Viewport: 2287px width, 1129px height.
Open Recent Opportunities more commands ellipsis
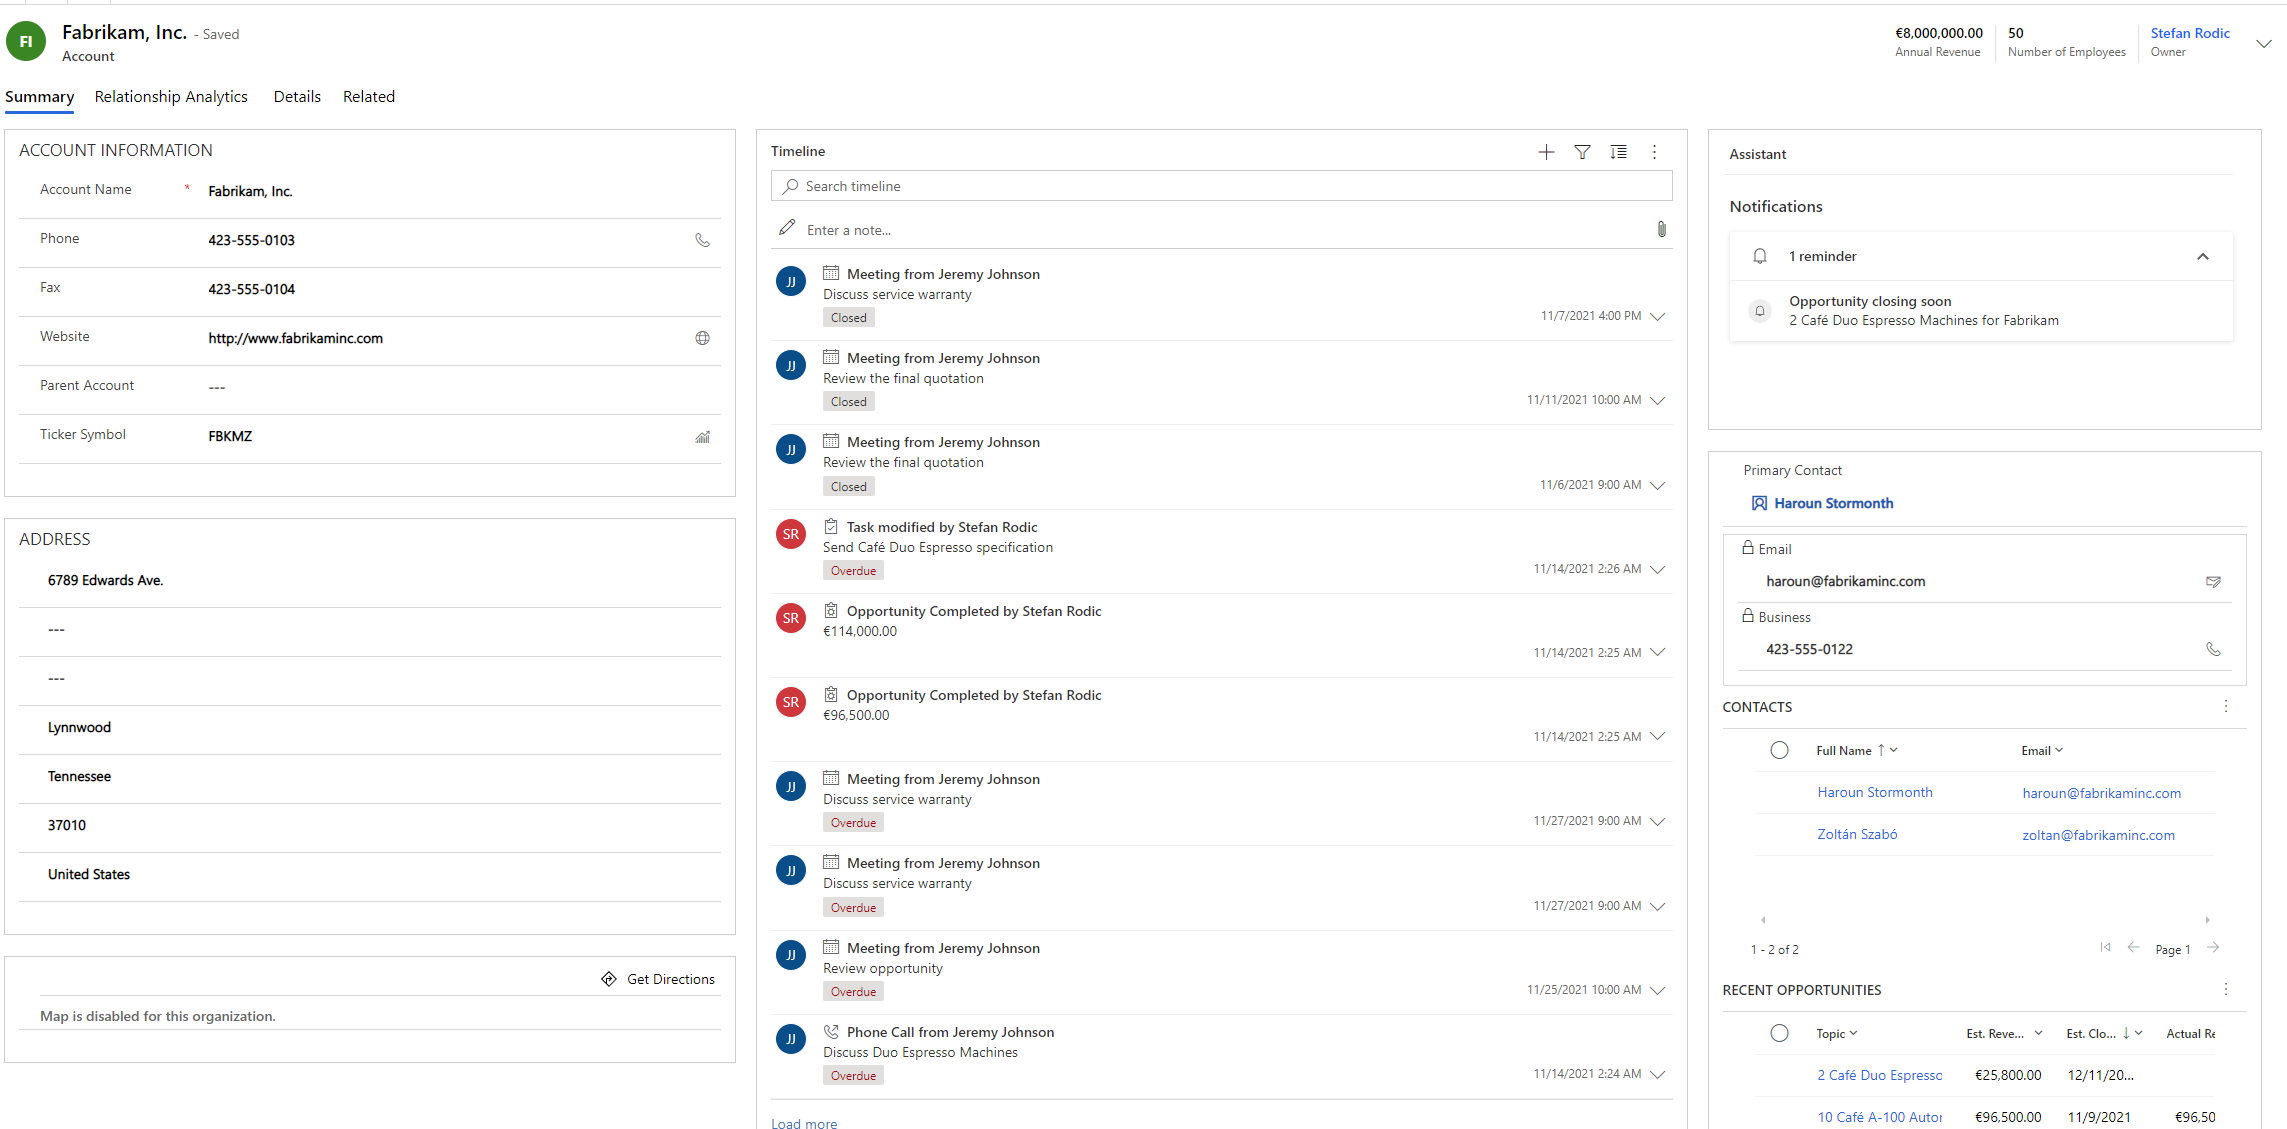2225,989
